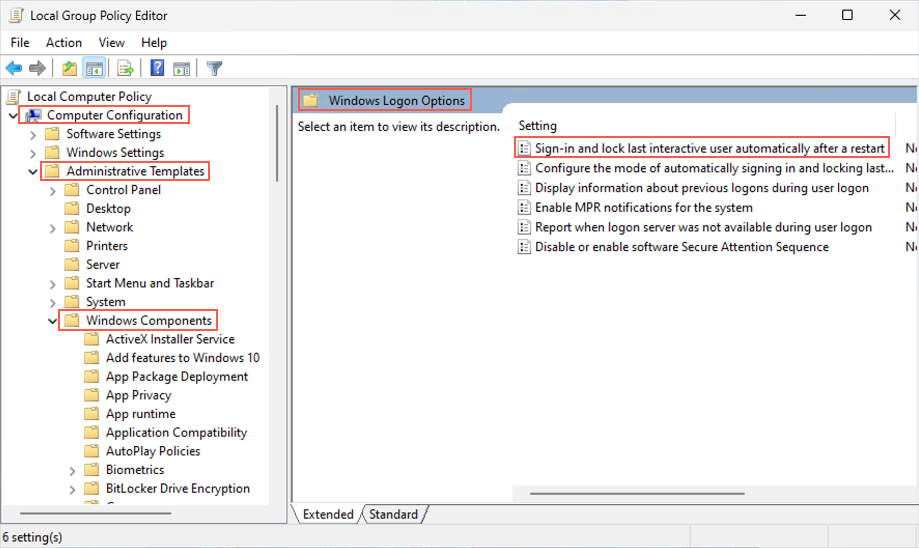The height and width of the screenshot is (548, 919).
Task: Minimize the Local Group Policy Editor window
Action: (801, 15)
